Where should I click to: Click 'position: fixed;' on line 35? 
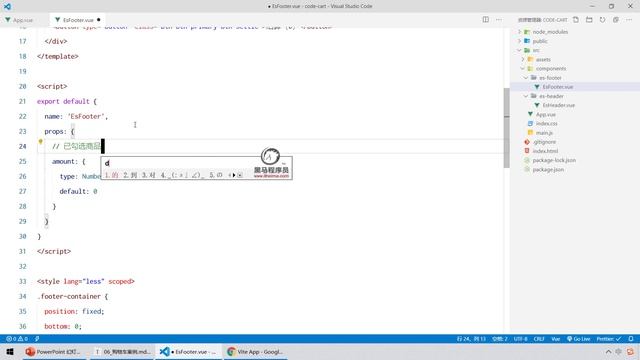click(x=74, y=311)
